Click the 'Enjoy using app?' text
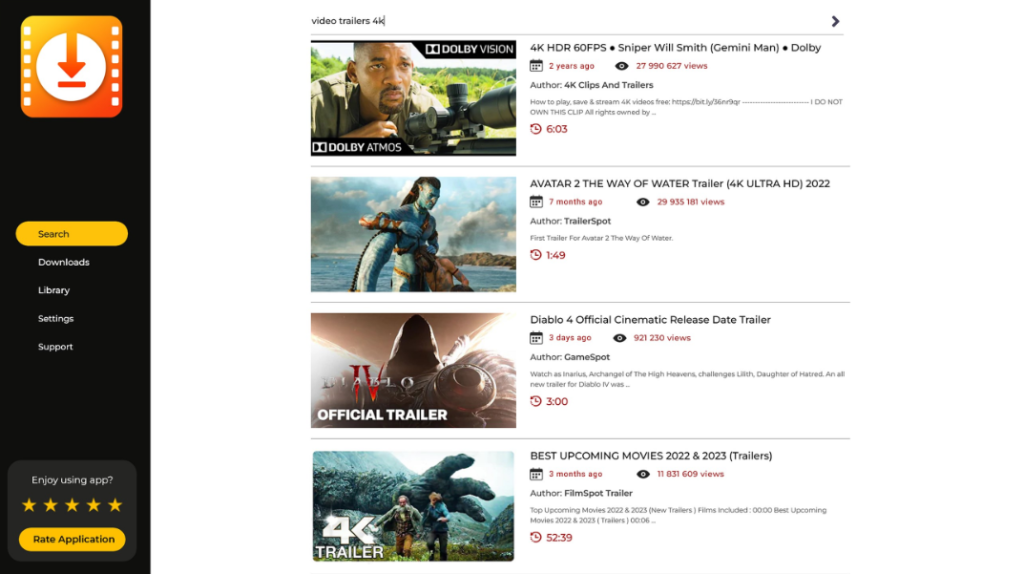Screen dimensions: 1024x574 point(72,480)
